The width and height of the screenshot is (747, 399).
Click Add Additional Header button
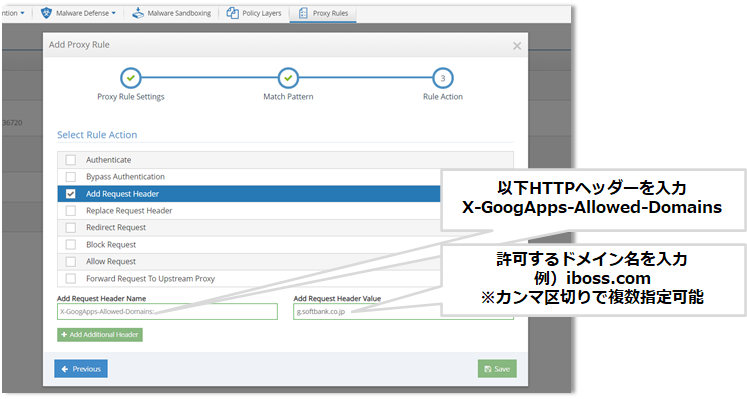click(100, 335)
